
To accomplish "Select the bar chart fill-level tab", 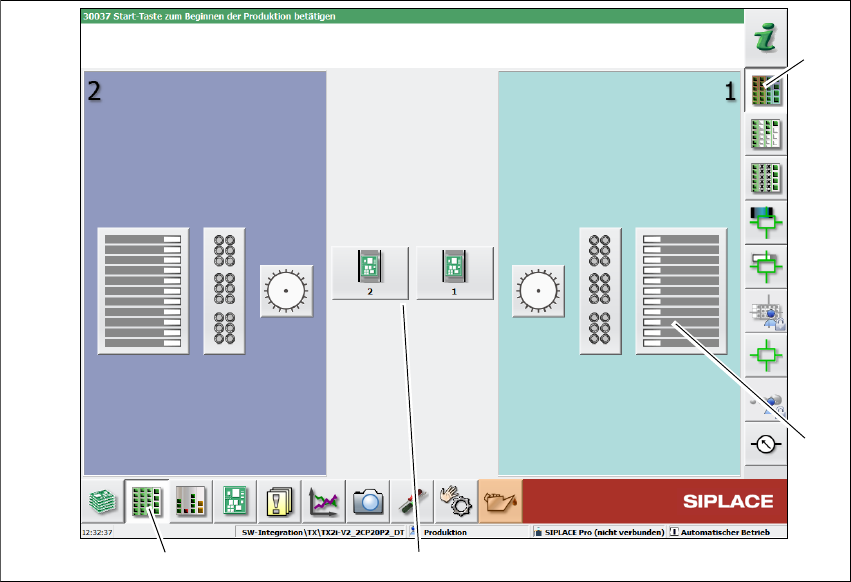I will click(x=190, y=501).
